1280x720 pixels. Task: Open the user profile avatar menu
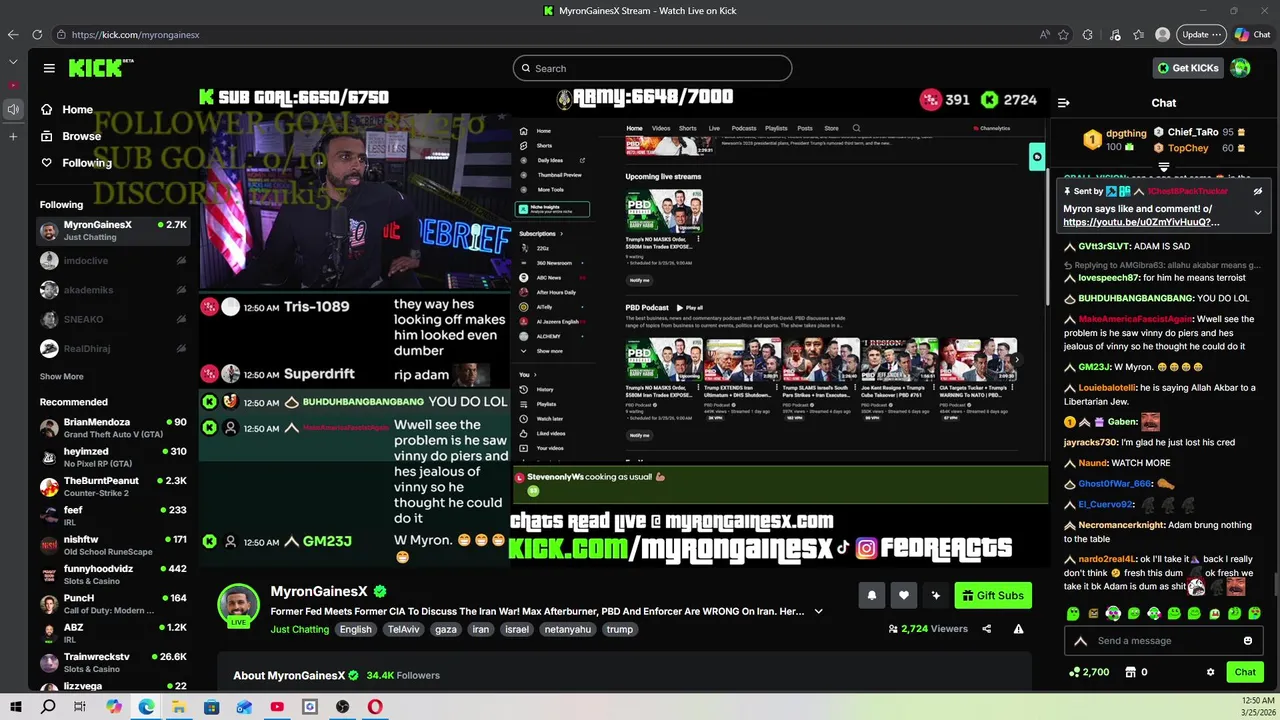(x=1241, y=68)
